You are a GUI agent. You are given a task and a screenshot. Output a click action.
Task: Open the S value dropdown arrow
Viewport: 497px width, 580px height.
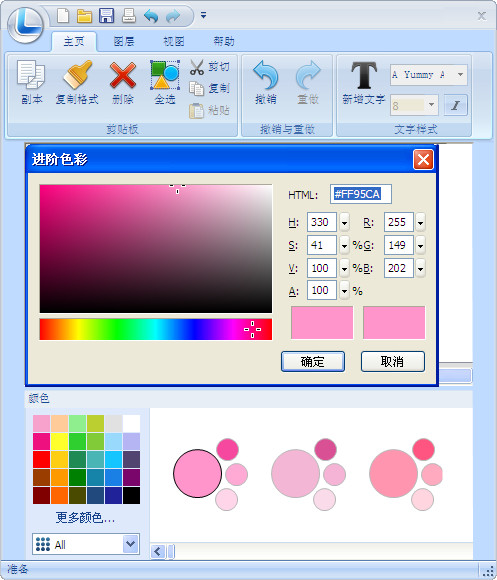344,246
